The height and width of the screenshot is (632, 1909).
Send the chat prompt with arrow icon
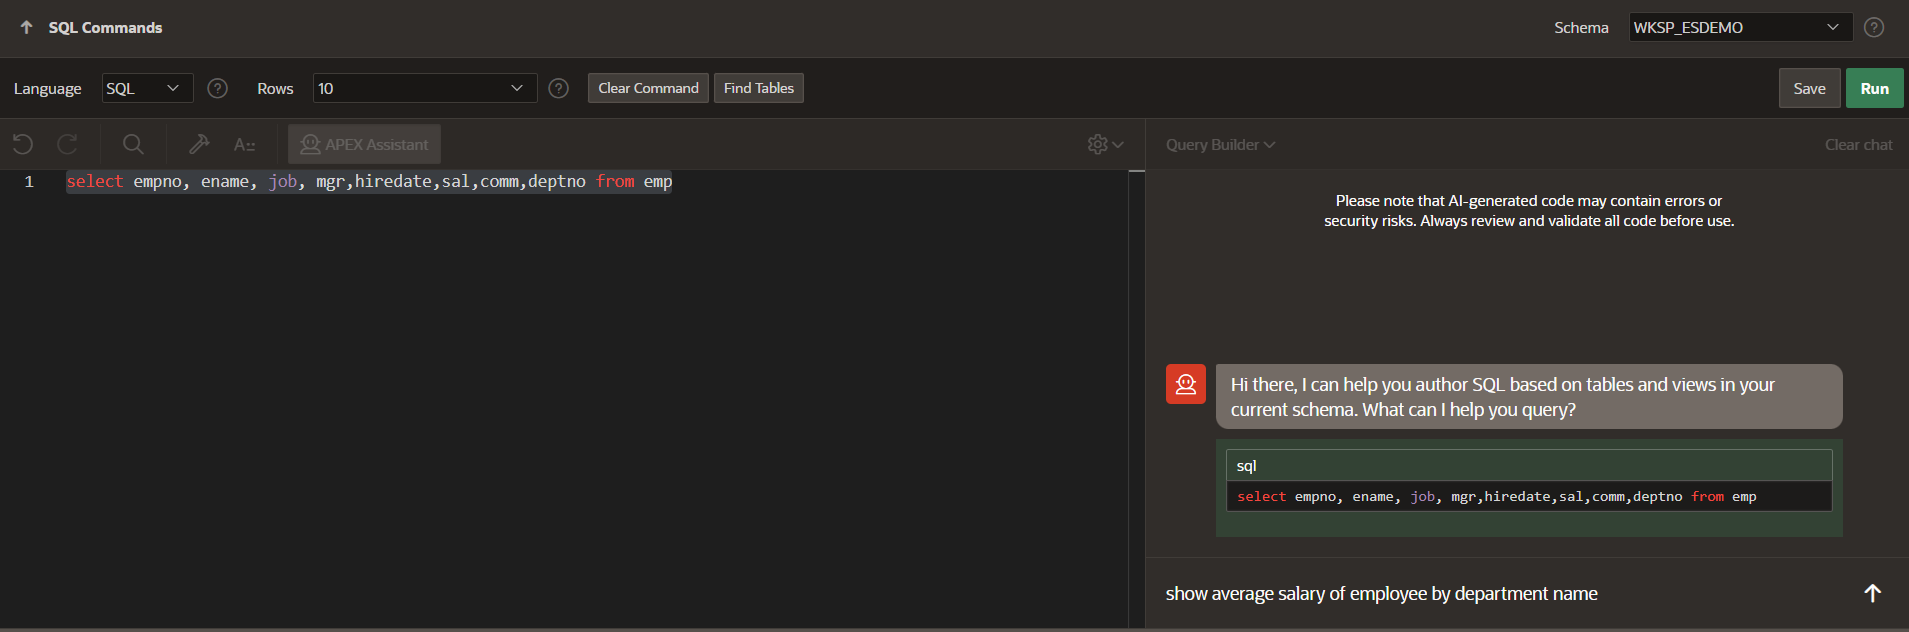(x=1872, y=593)
